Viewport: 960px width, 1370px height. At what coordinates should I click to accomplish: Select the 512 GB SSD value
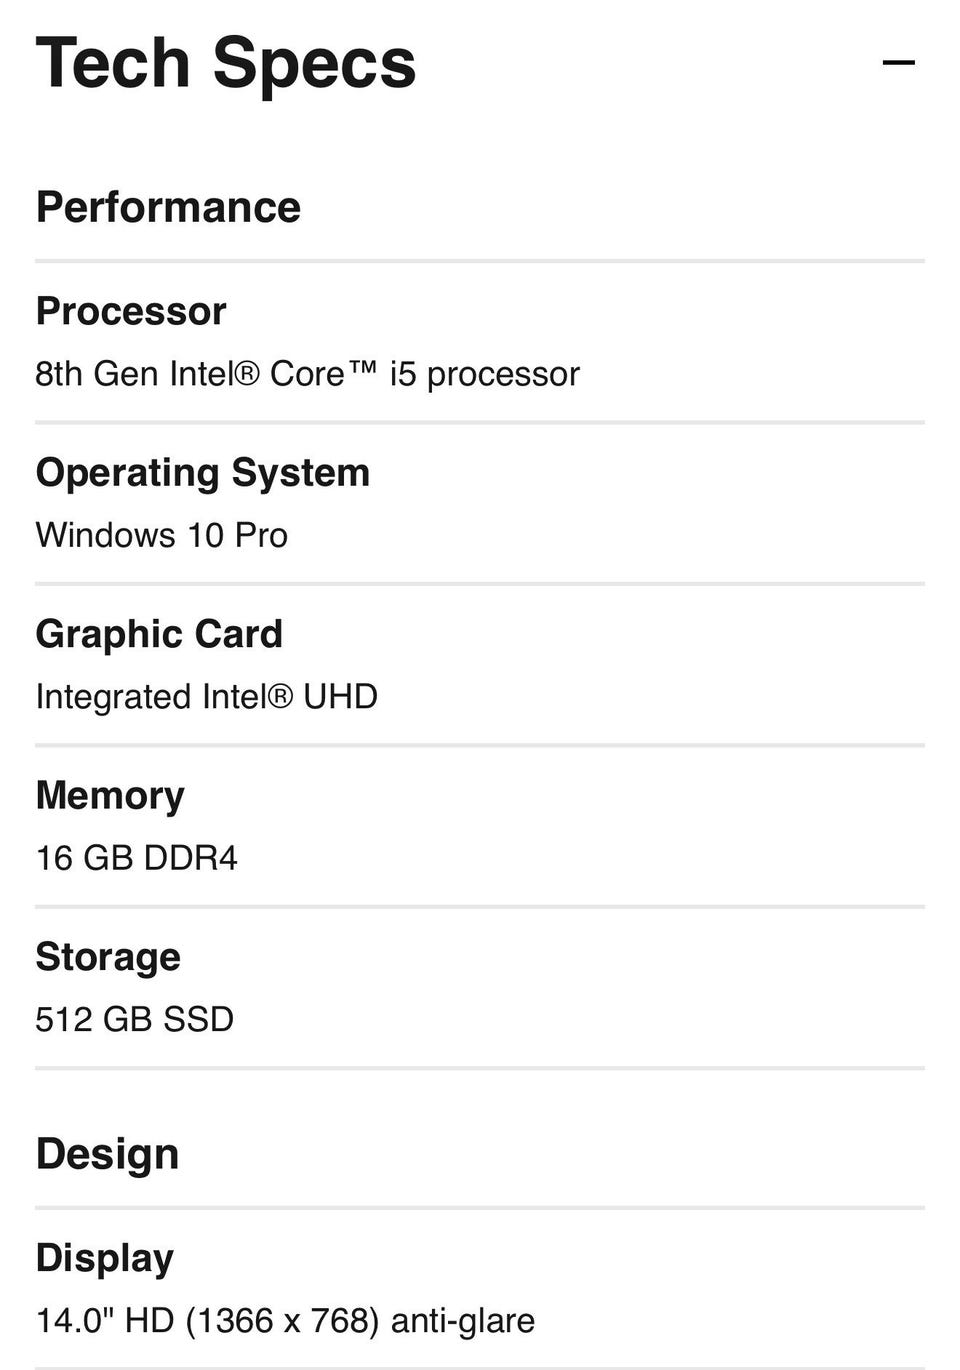click(135, 1019)
